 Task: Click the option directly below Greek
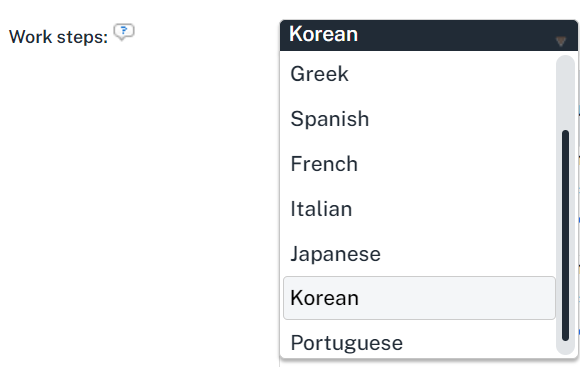point(419,119)
